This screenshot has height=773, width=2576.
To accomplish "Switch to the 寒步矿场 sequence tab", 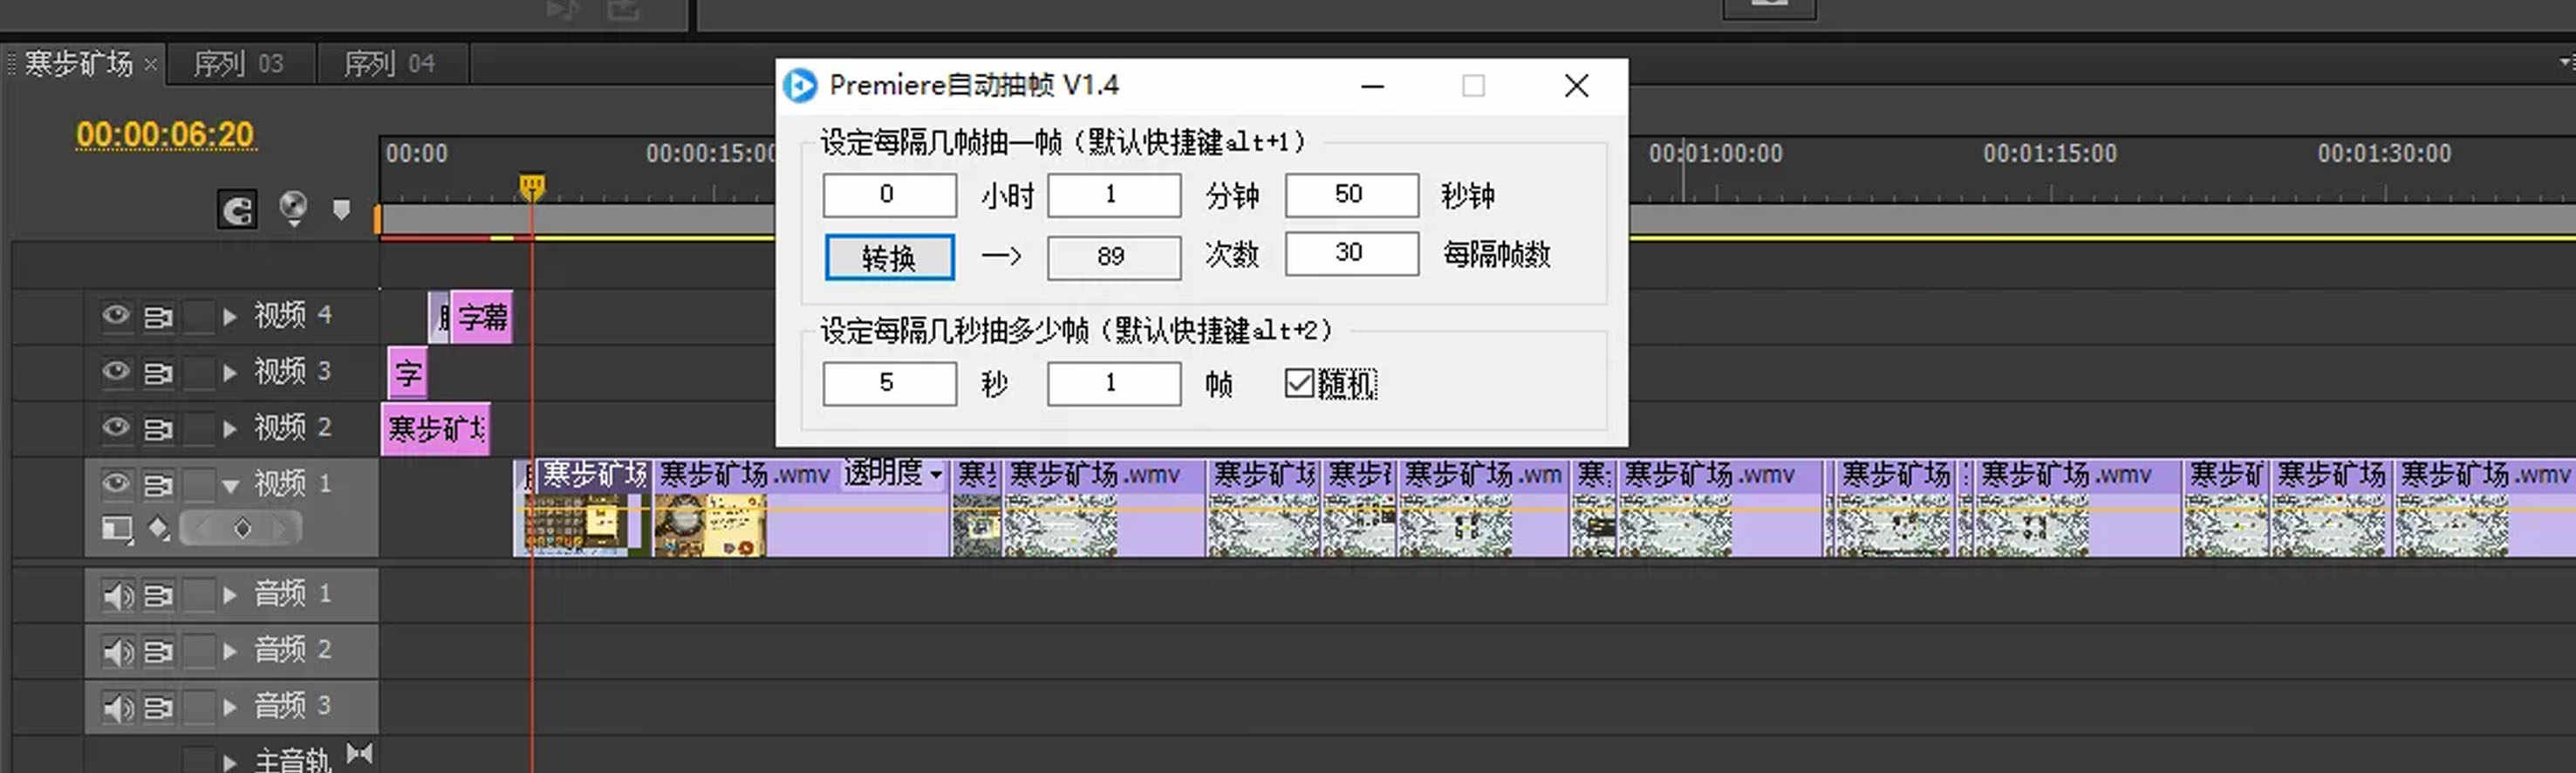I will (x=78, y=64).
